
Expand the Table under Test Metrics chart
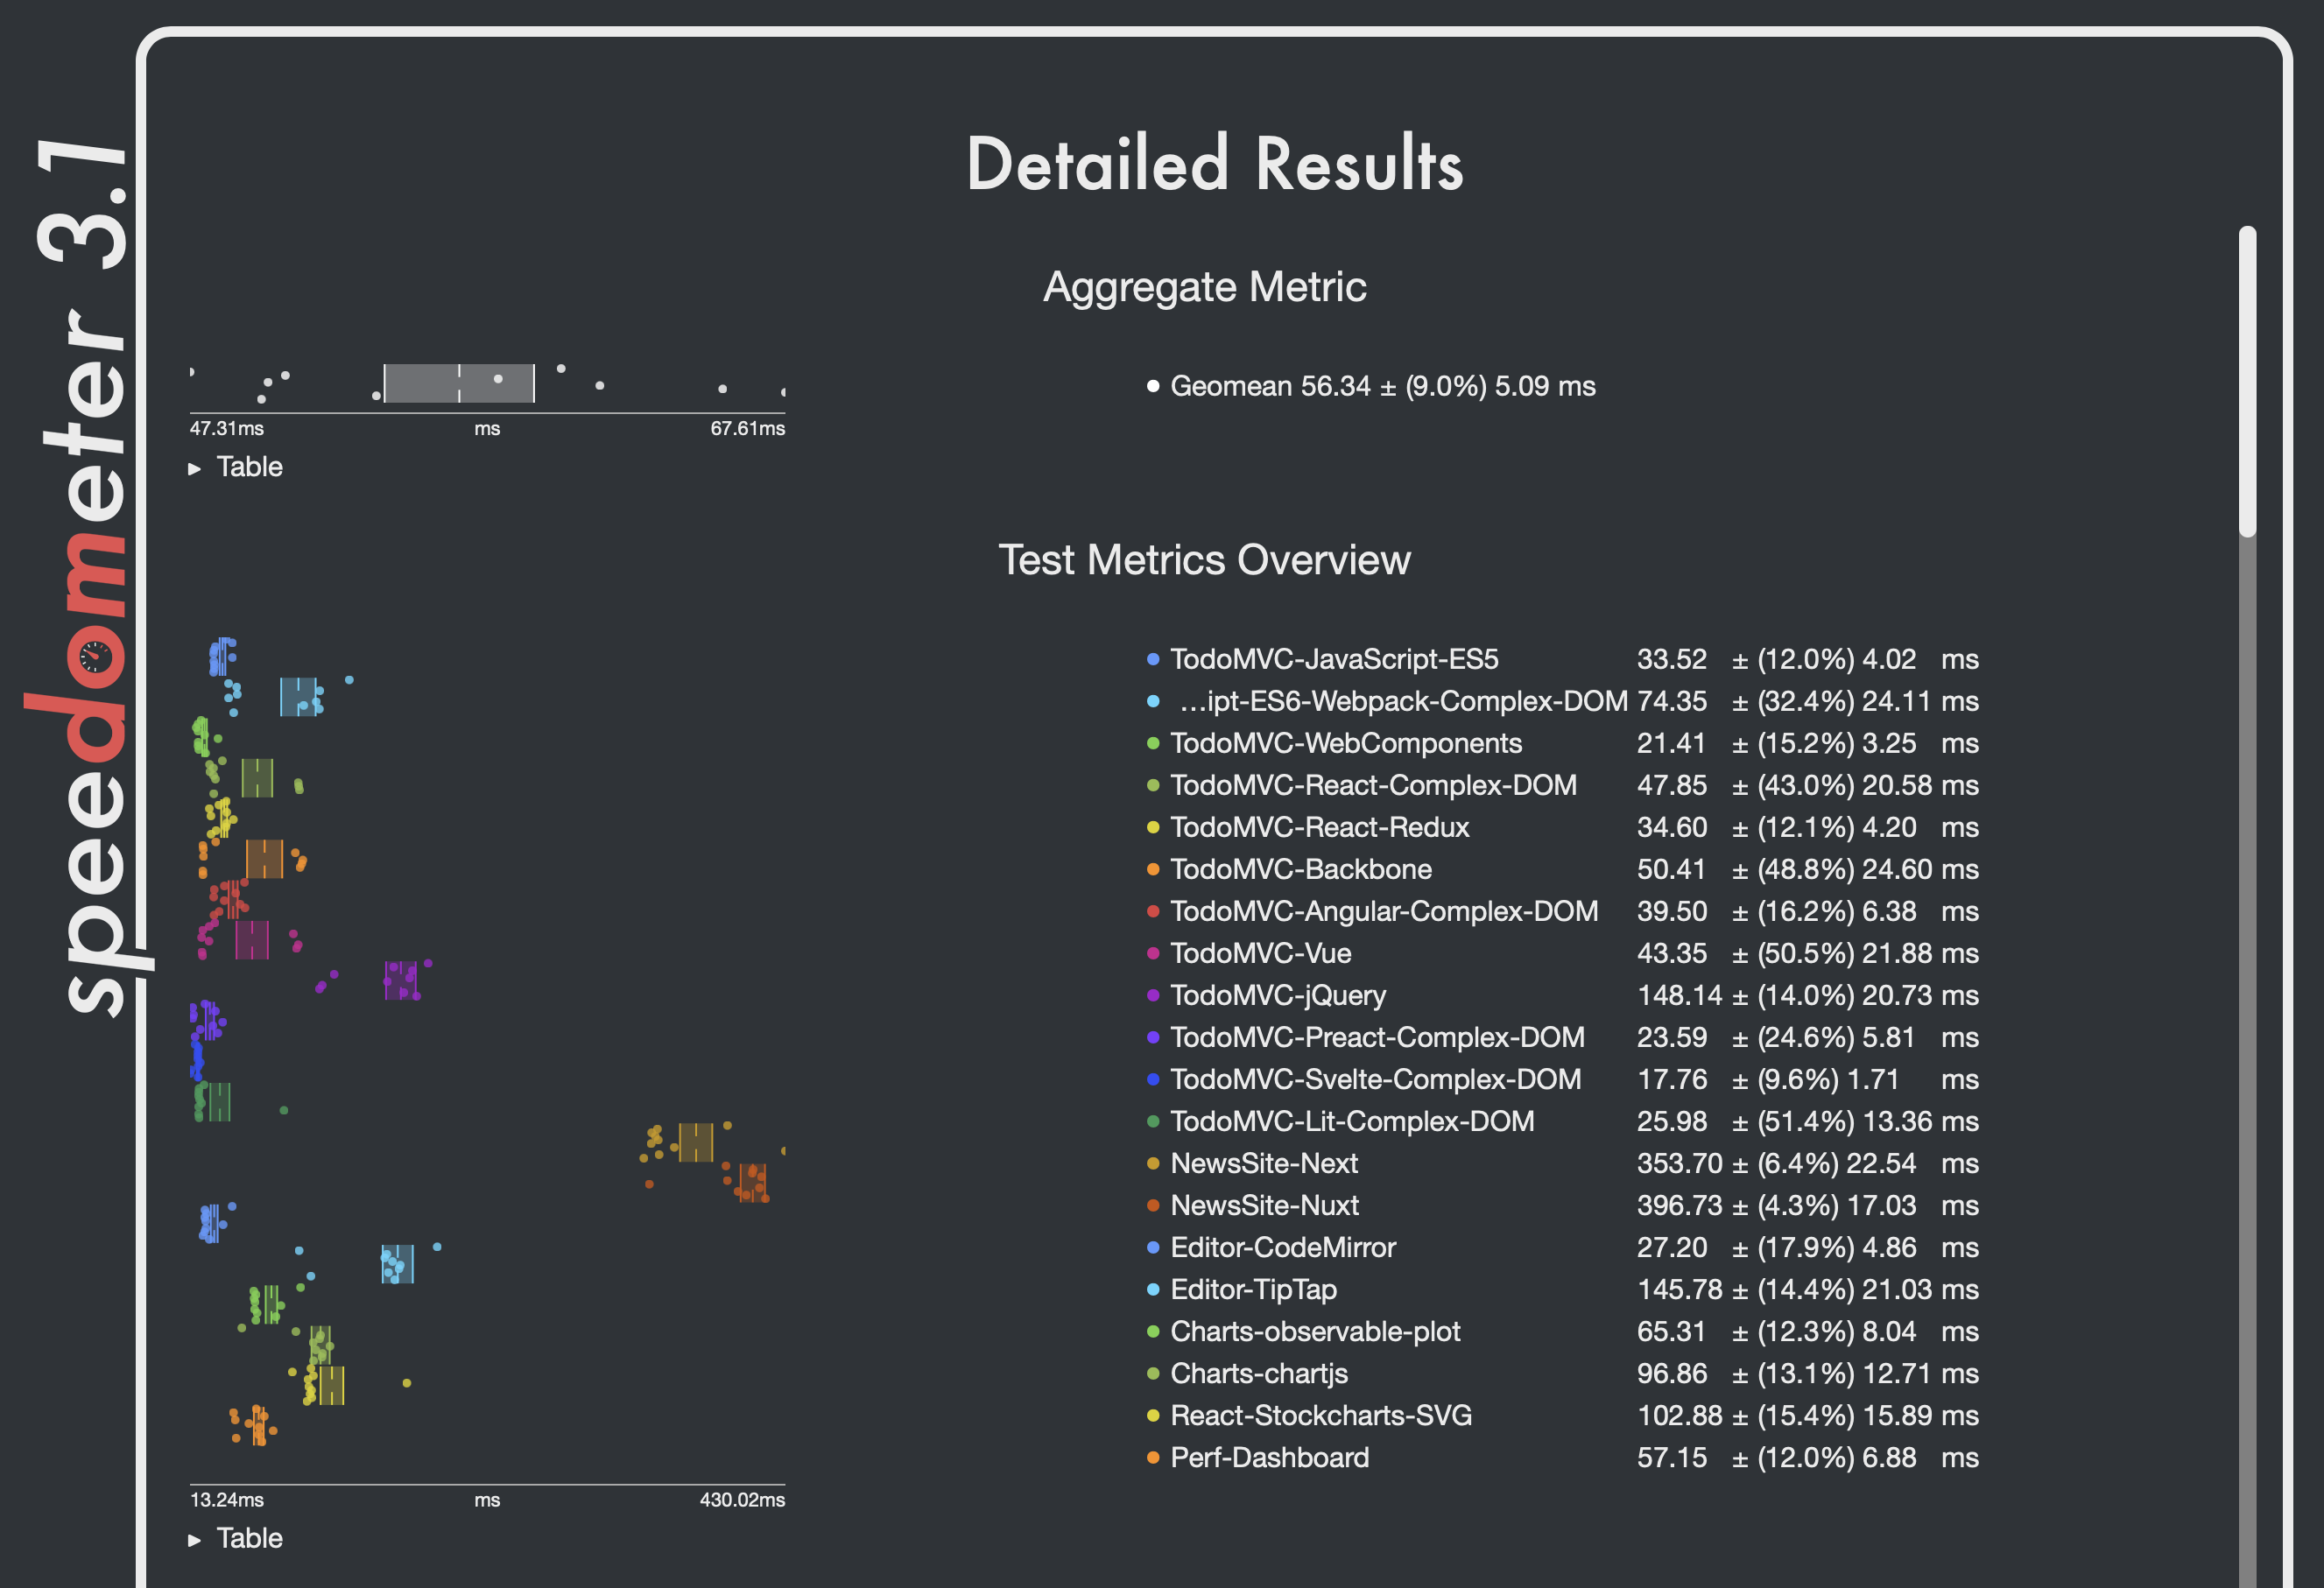tap(248, 1538)
